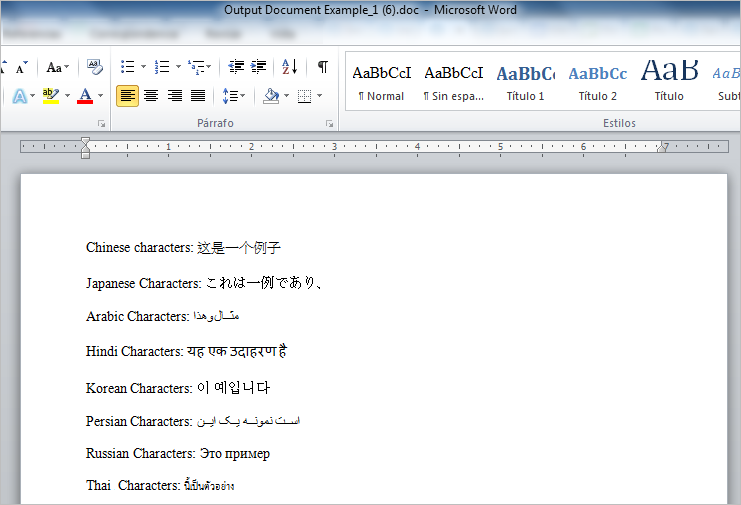The image size is (741, 505).
Task: Increase the paragraph indent
Action: (260, 67)
